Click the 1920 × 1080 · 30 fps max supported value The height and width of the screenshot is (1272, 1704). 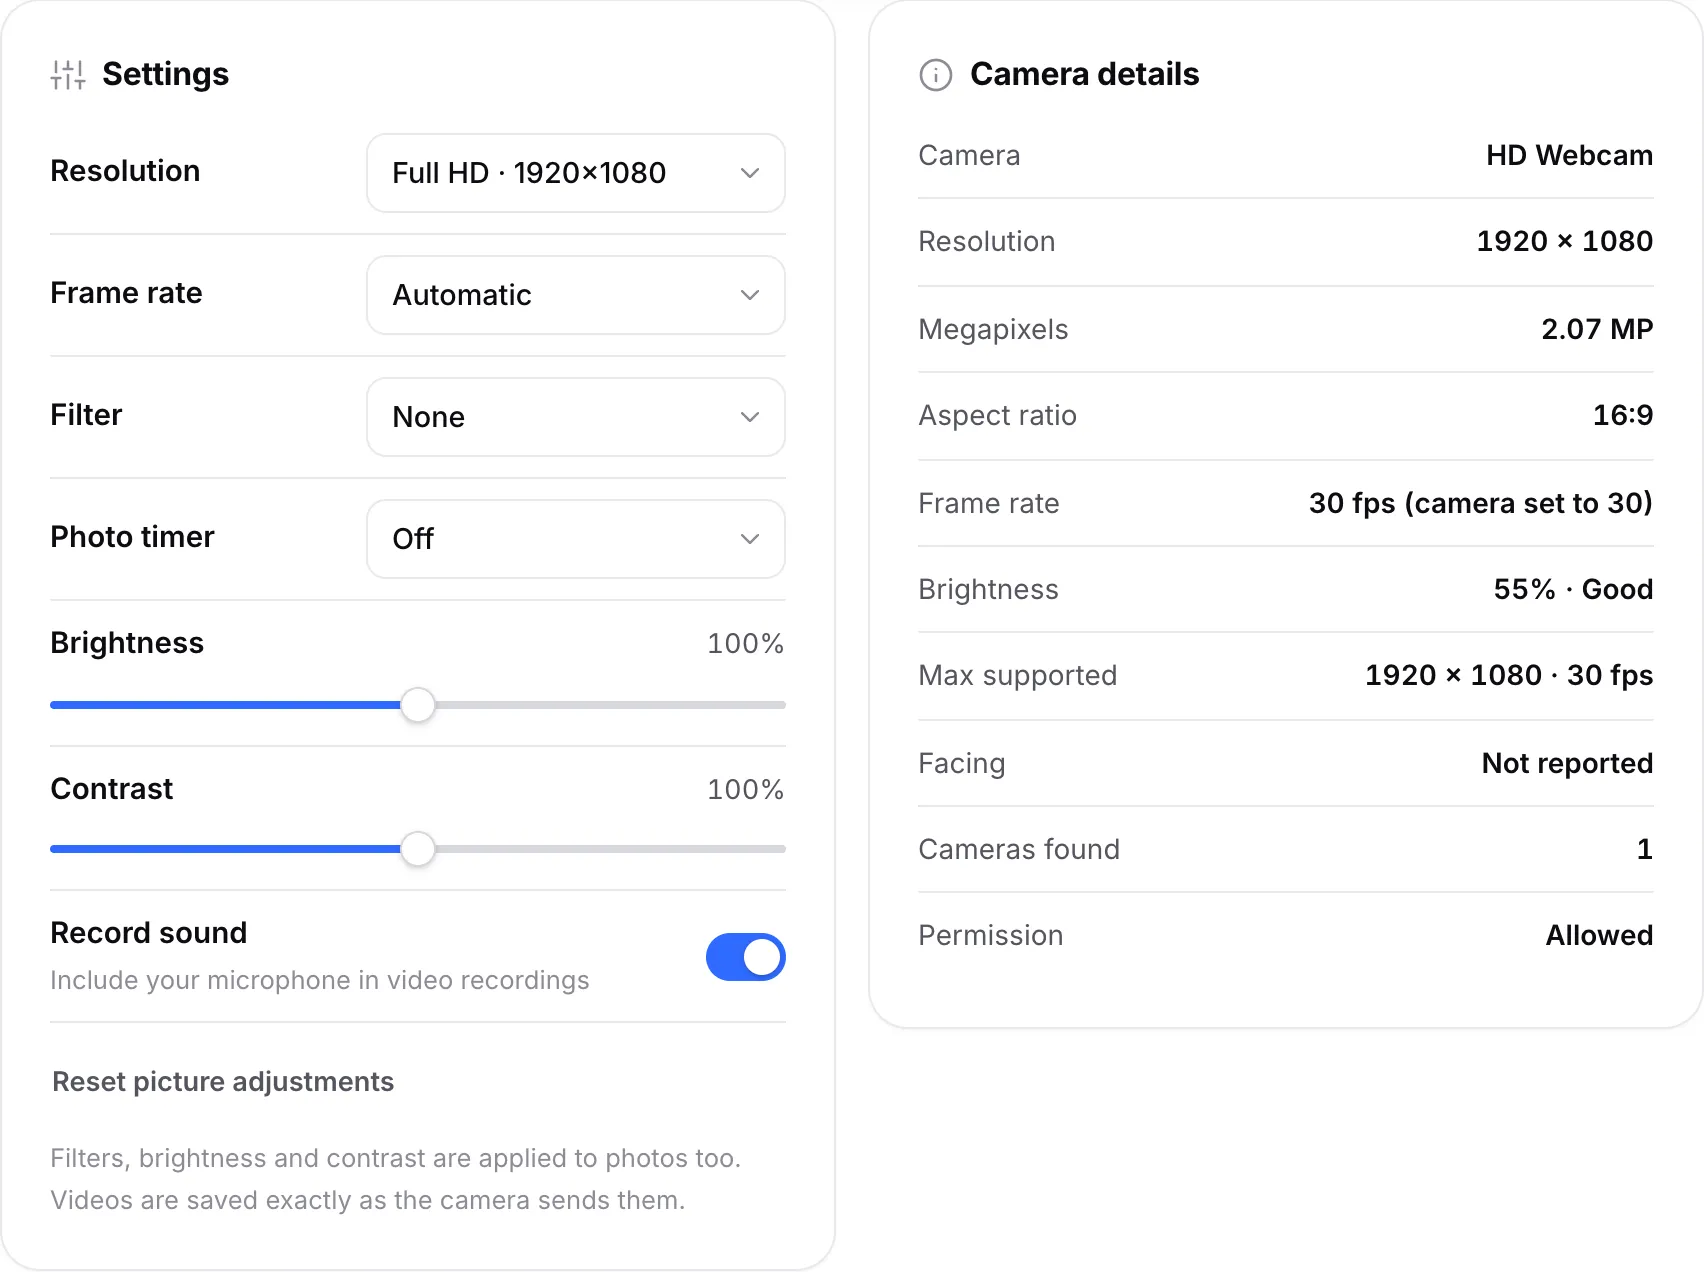(x=1509, y=675)
